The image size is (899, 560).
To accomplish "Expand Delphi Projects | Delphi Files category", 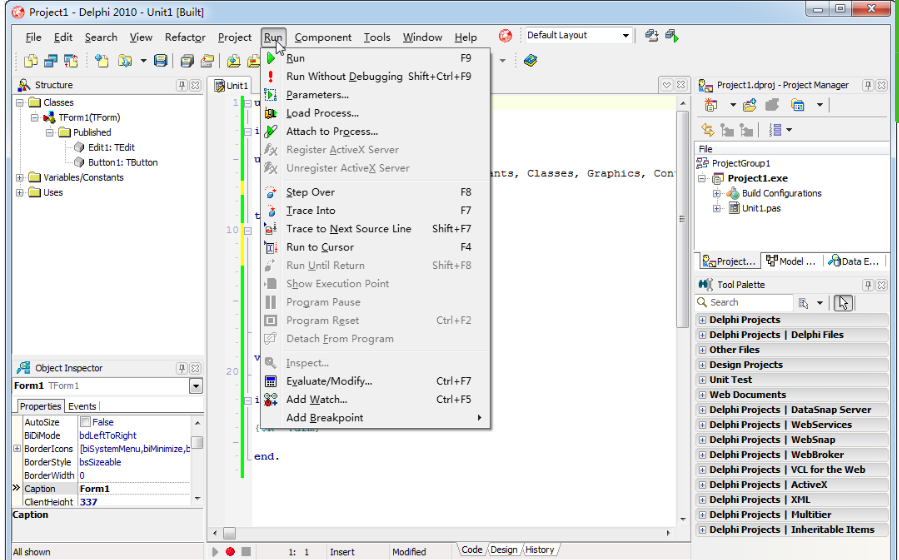I will [702, 335].
